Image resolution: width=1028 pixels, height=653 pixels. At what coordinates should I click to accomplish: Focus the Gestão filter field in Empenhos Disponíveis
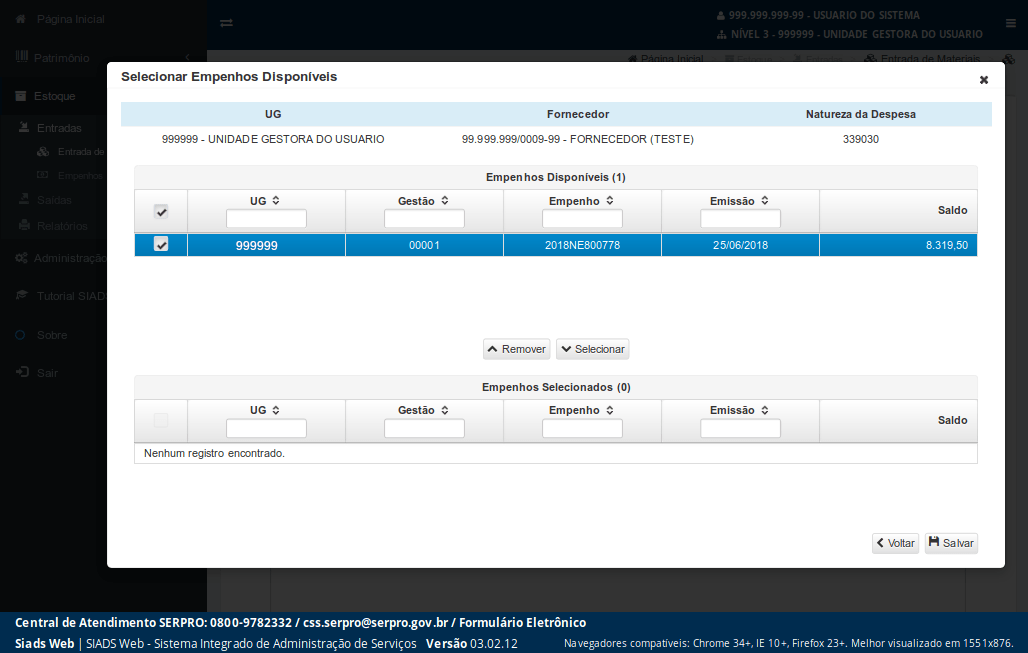[424, 219]
